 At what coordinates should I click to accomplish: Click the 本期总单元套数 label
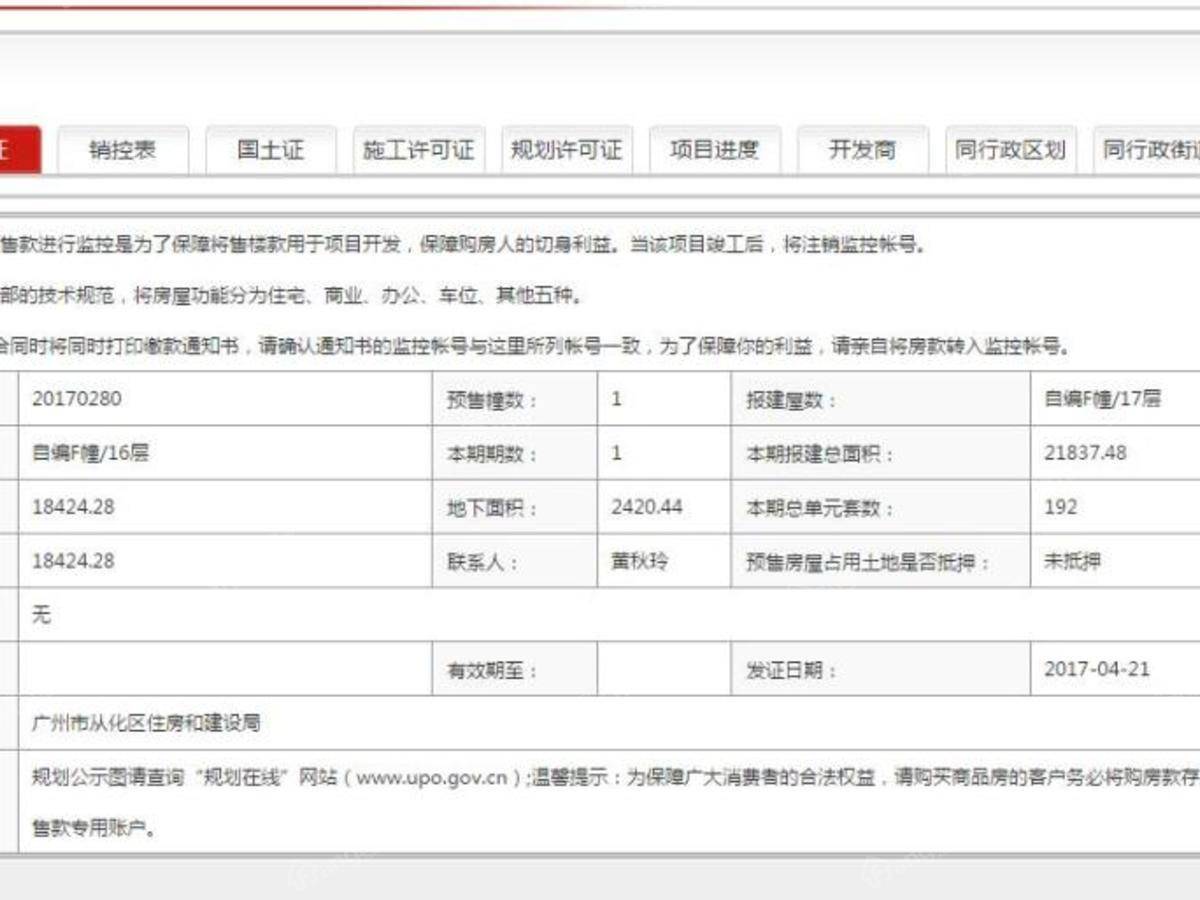pos(820,508)
